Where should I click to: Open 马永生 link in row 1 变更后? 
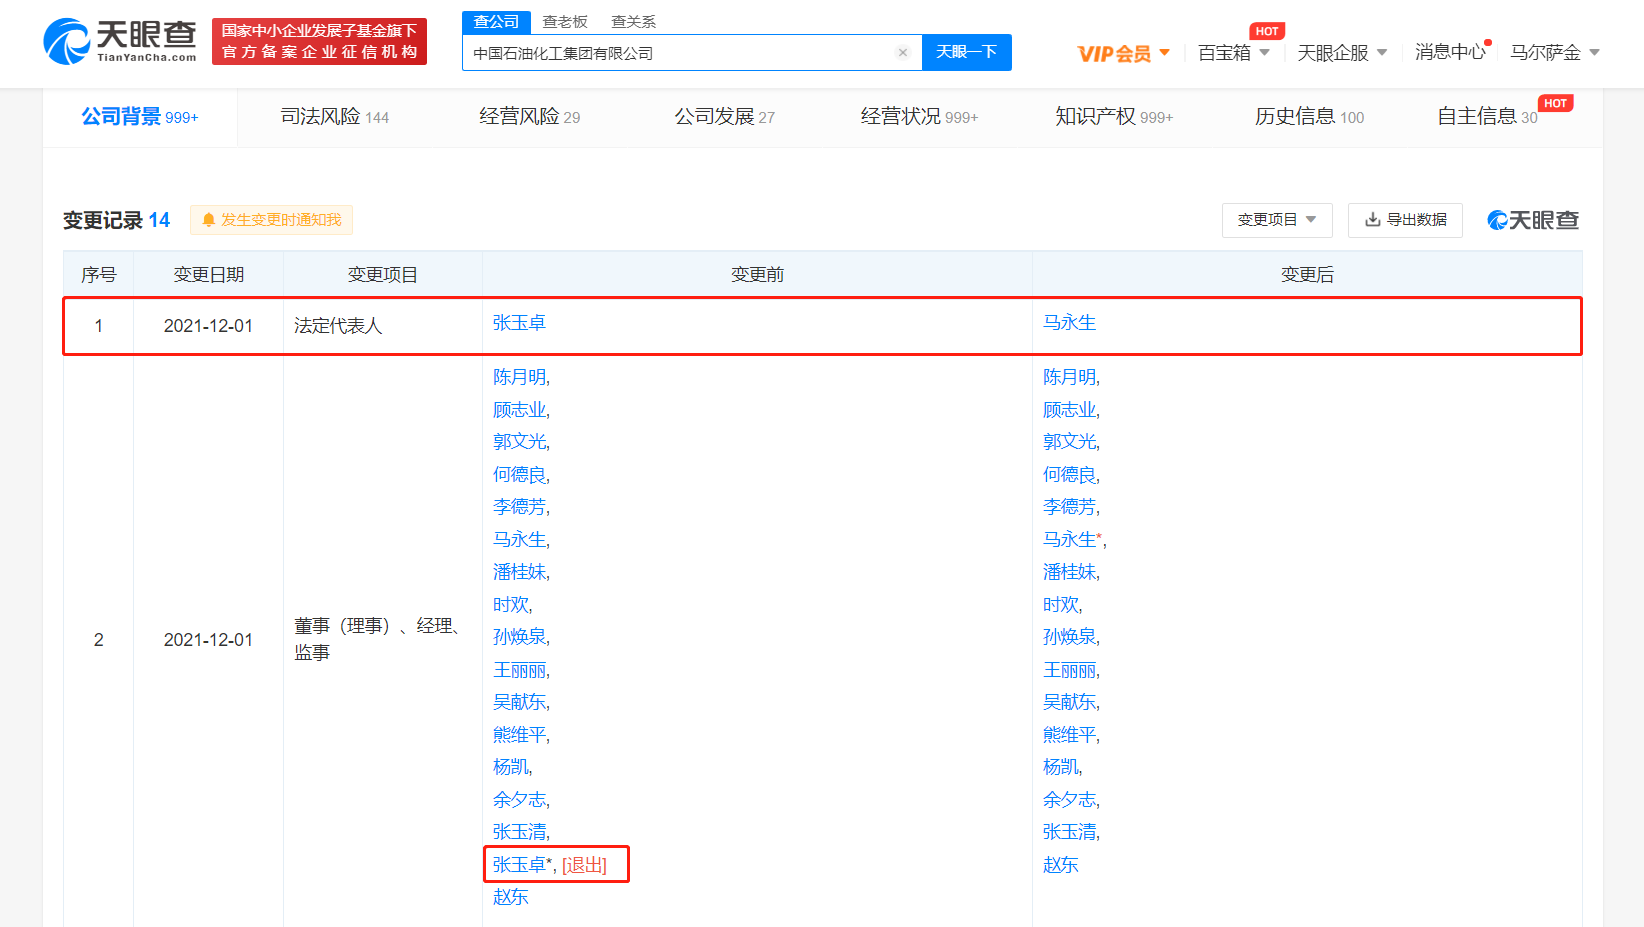click(1069, 323)
